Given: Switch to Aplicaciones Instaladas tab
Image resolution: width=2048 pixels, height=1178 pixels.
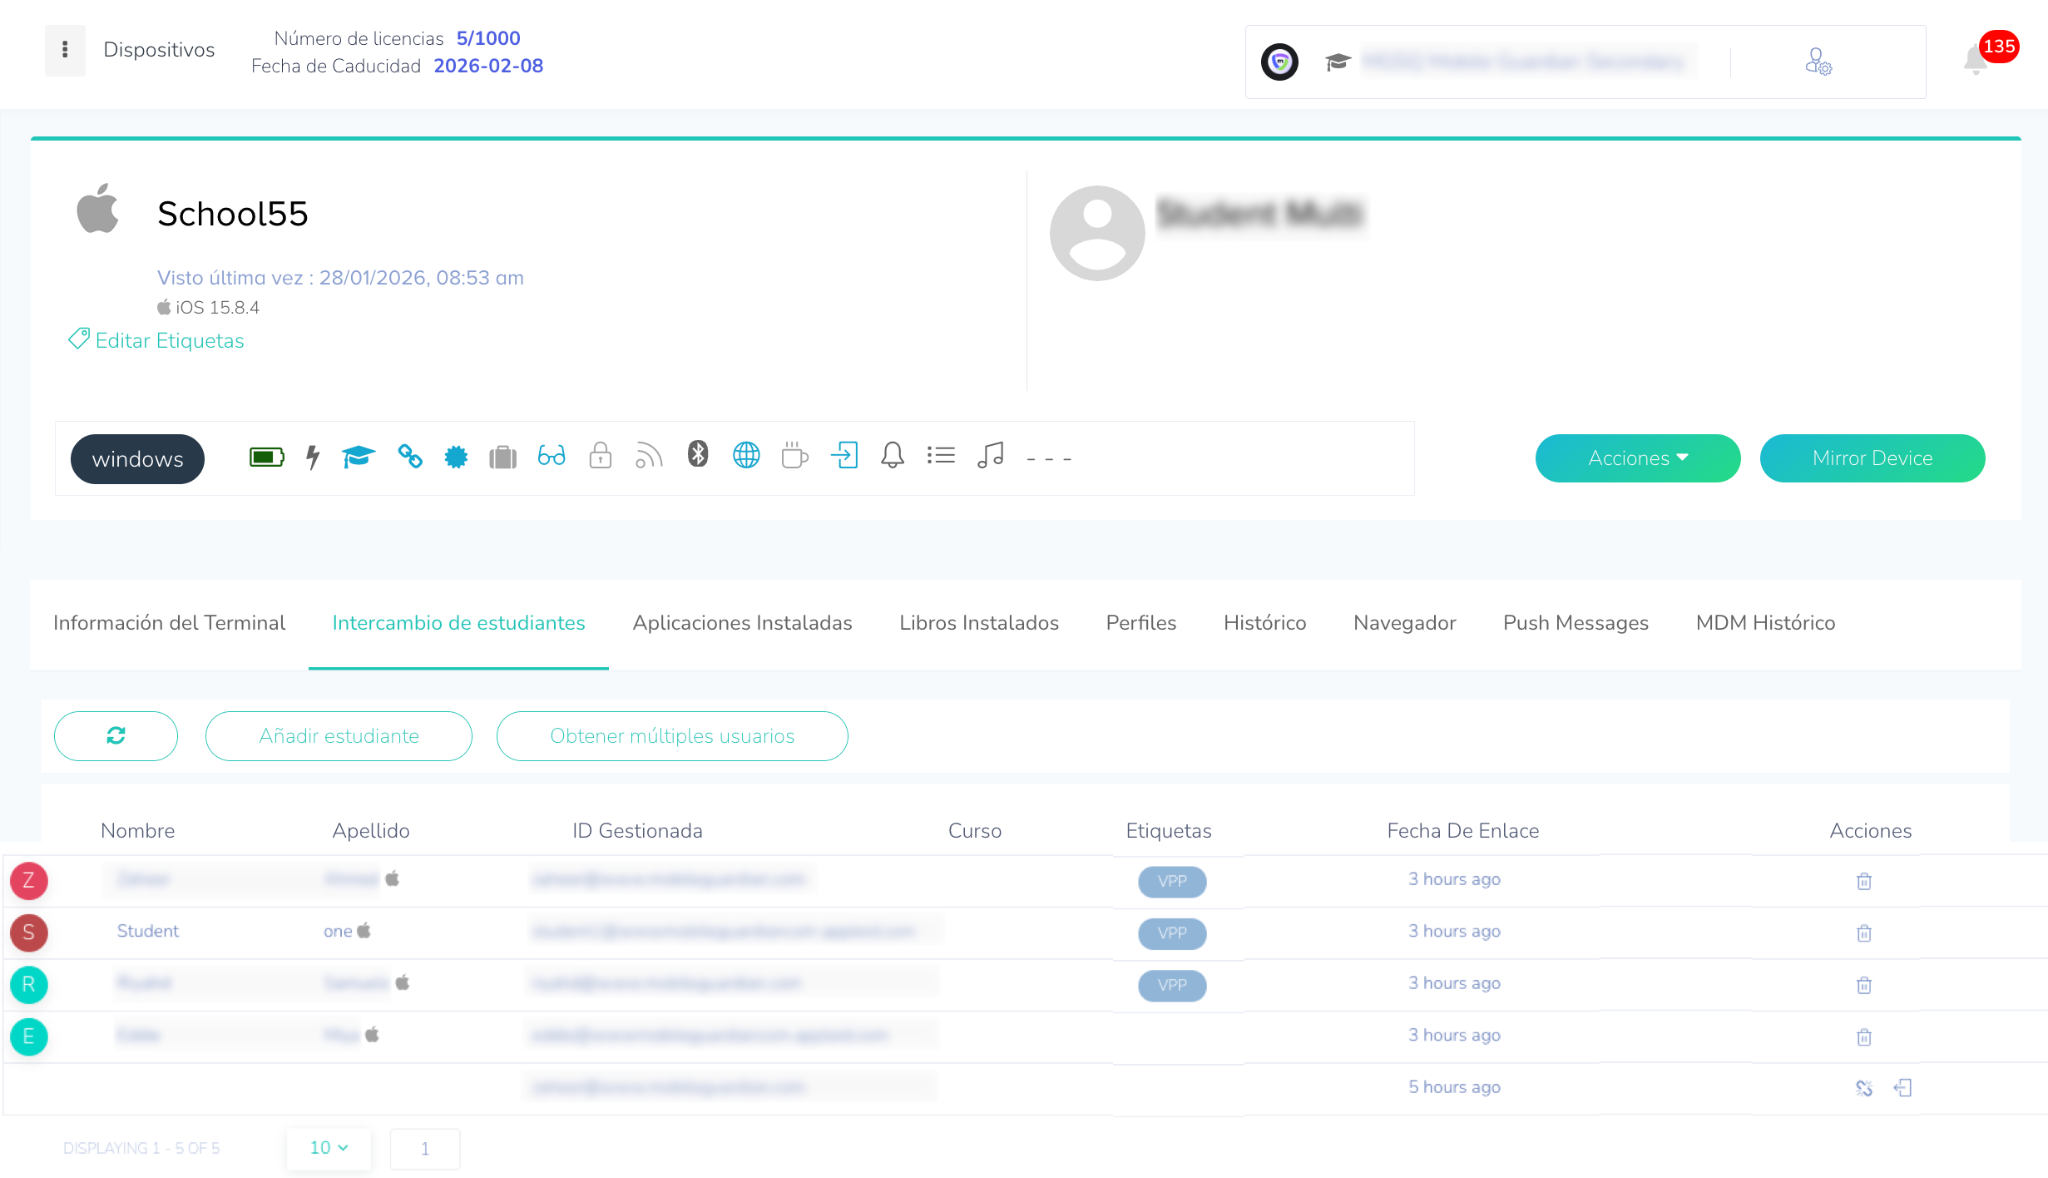Looking at the screenshot, I should click(x=742, y=623).
